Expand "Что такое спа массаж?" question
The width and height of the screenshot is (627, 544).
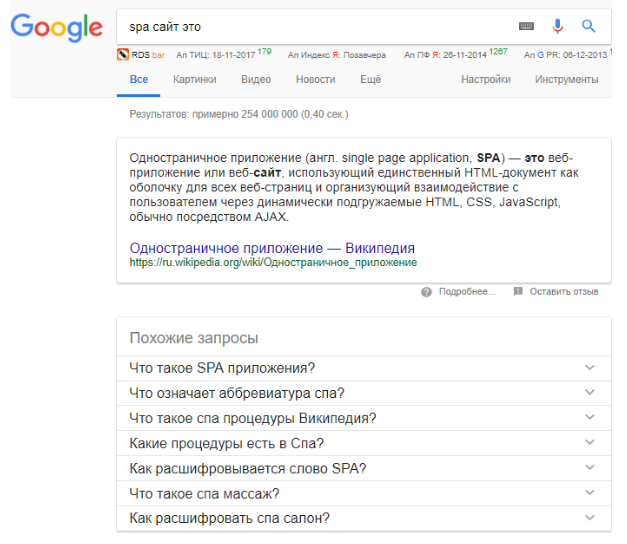tap(589, 493)
